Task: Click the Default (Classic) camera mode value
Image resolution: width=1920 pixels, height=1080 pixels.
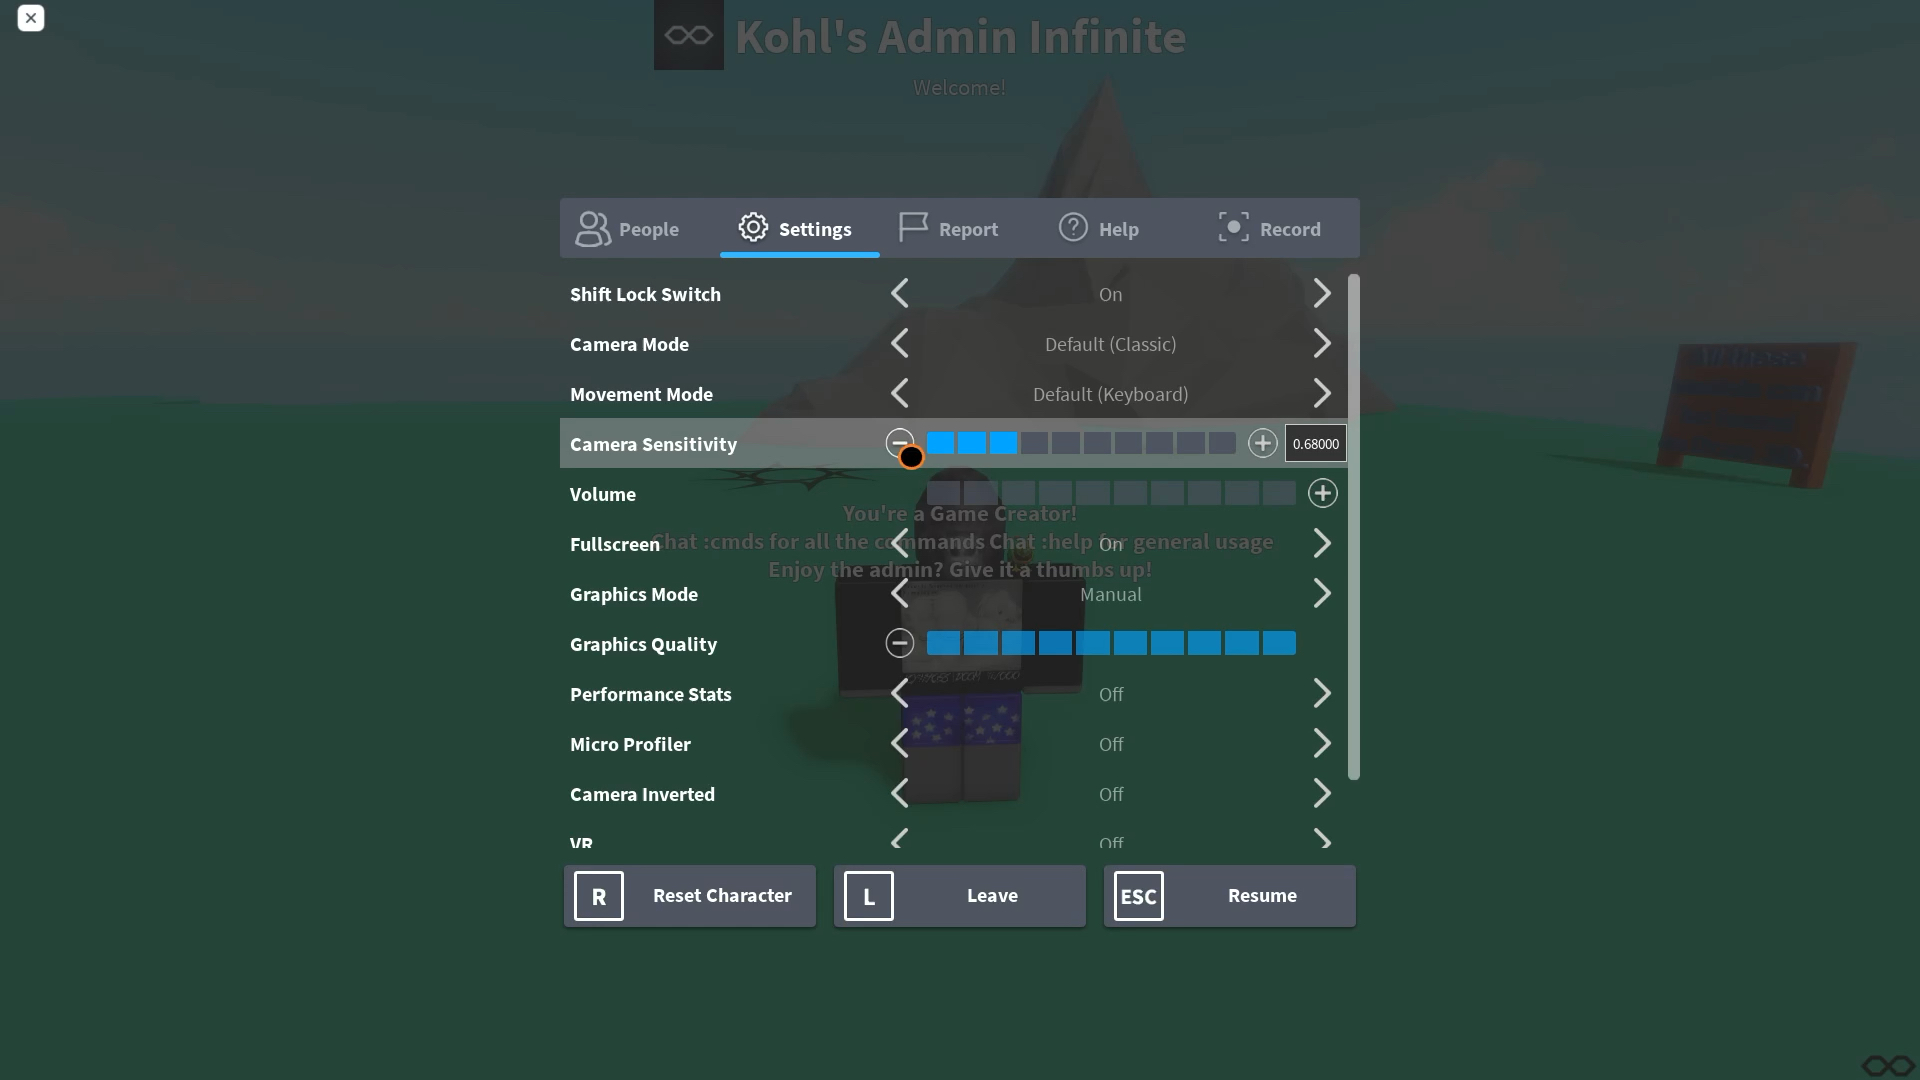Action: 1110,344
